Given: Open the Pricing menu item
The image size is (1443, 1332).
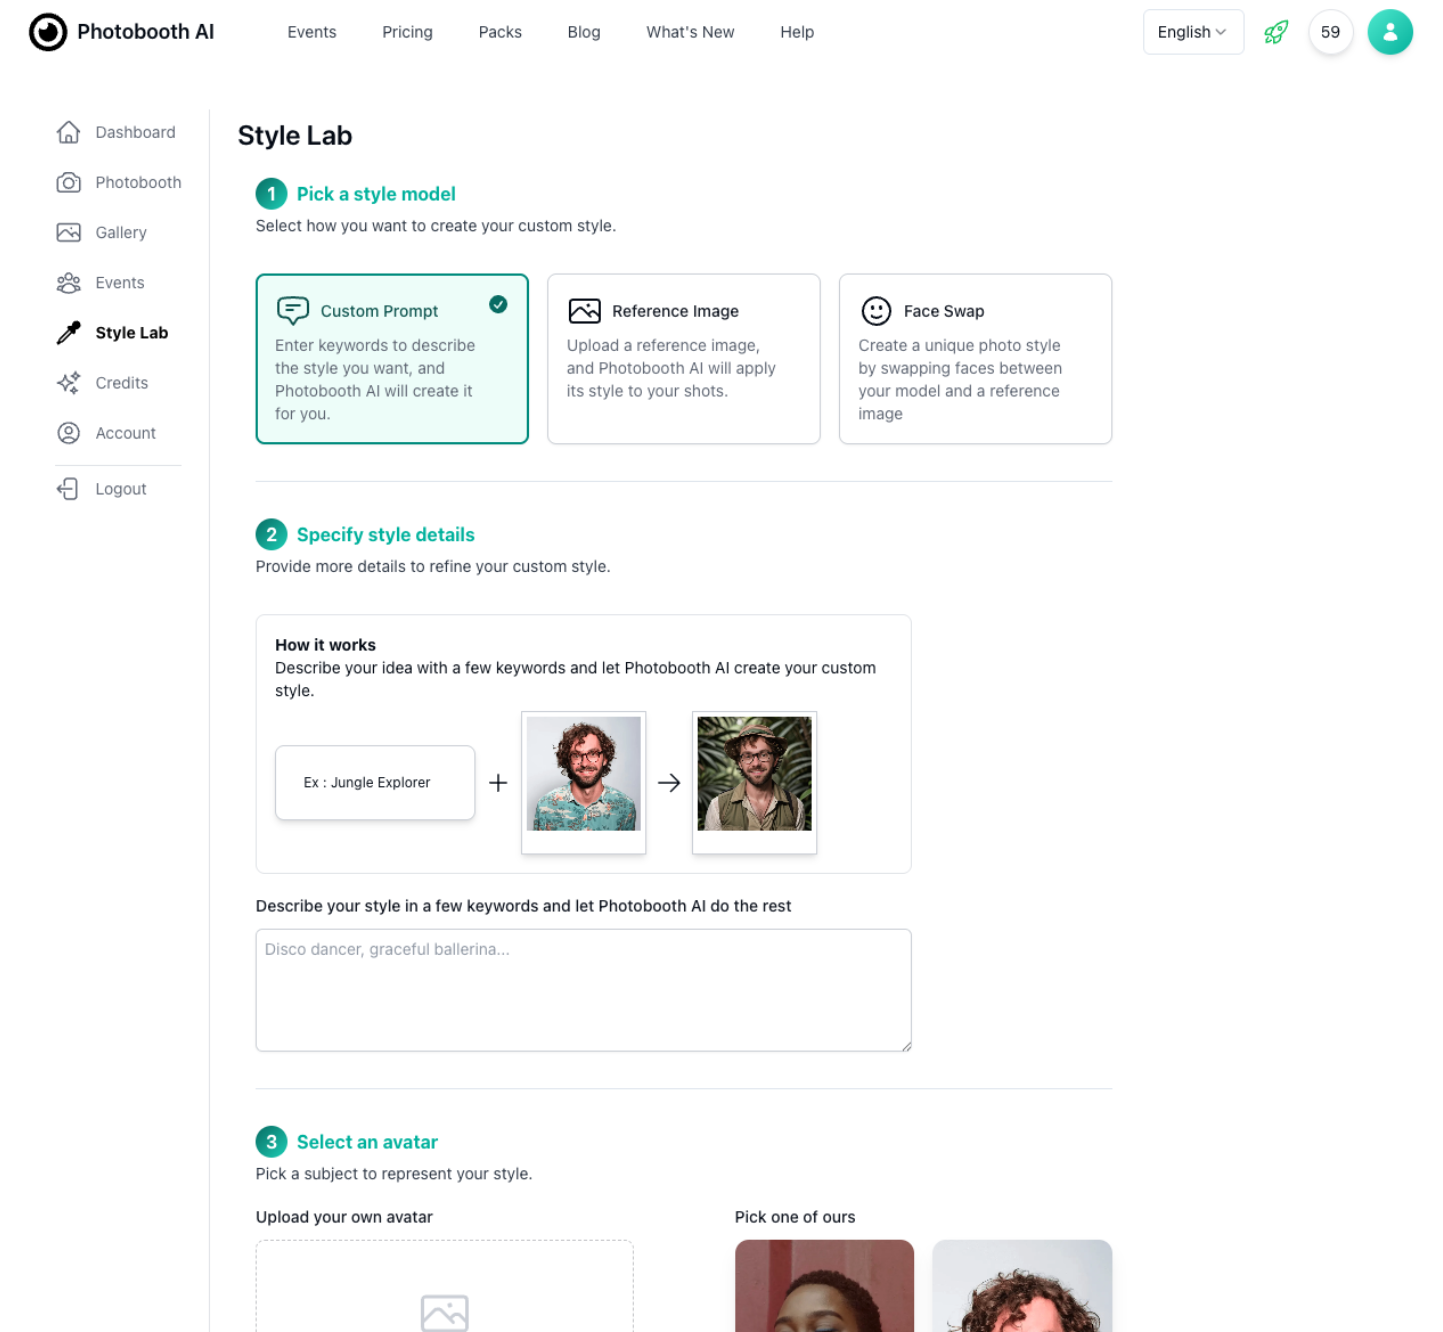Looking at the screenshot, I should pos(407,32).
